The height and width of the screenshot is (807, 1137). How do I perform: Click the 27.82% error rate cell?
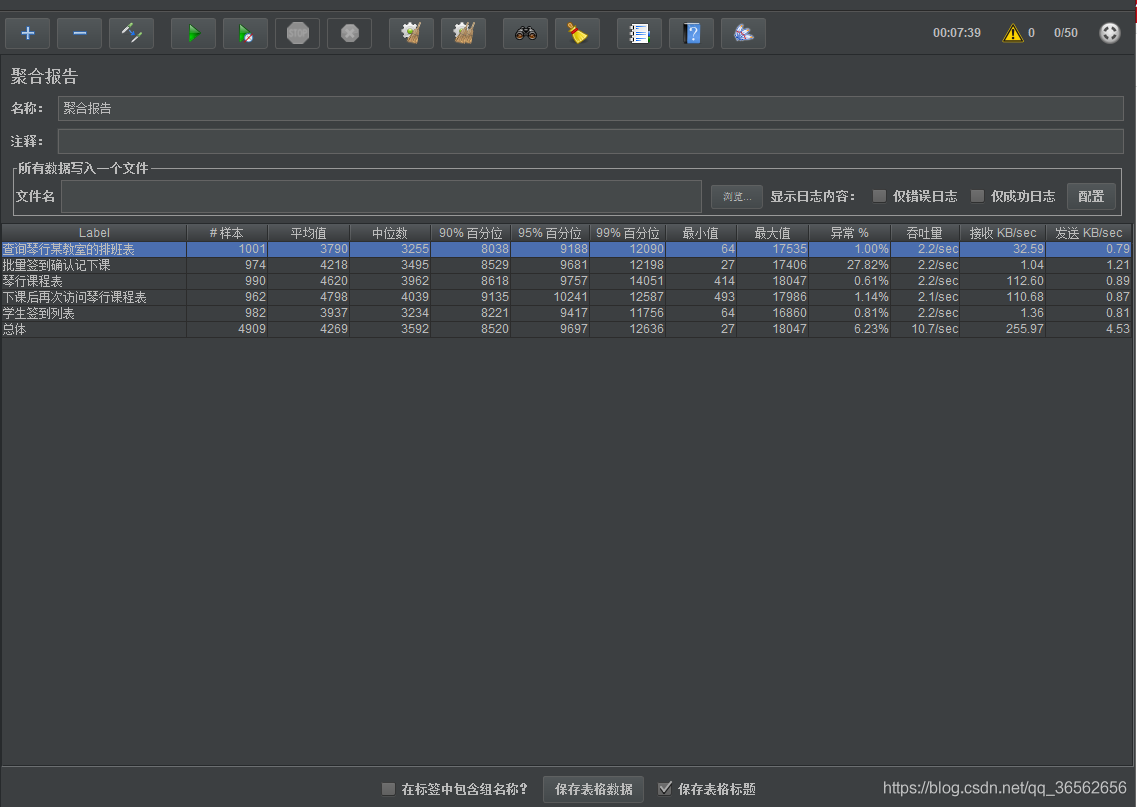[x=850, y=265]
